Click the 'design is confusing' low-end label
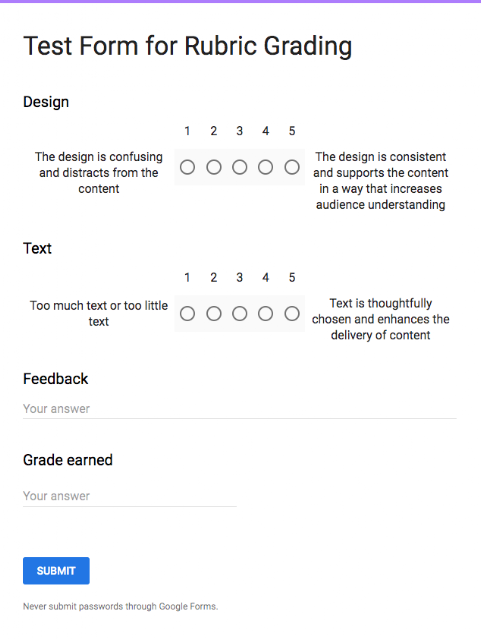This screenshot has height=640, width=481. click(99, 173)
